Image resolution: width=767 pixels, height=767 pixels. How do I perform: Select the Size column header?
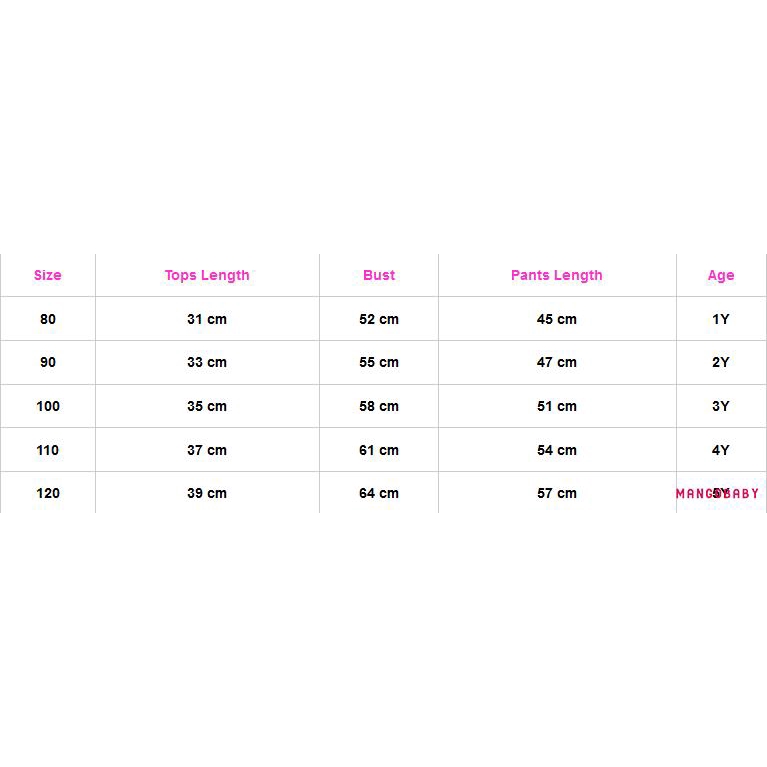point(47,275)
